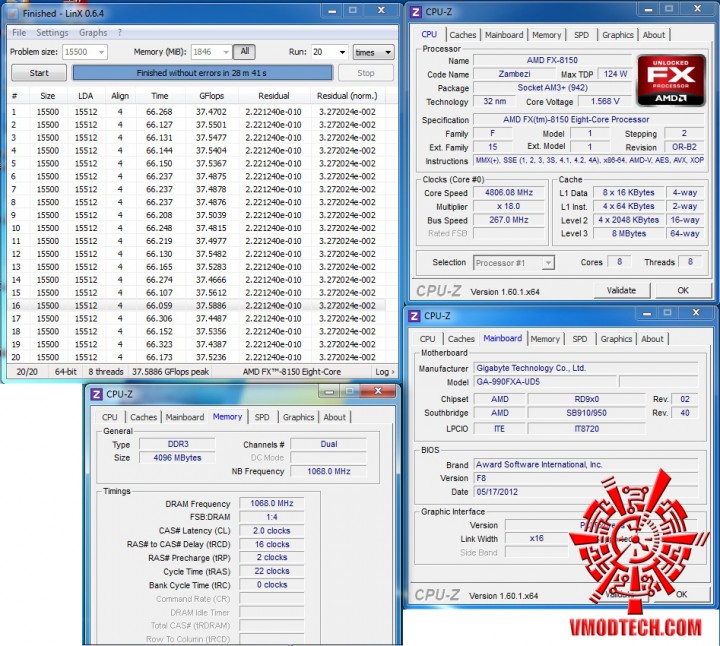
Task: Open the Problem size dropdown
Action: (102, 52)
